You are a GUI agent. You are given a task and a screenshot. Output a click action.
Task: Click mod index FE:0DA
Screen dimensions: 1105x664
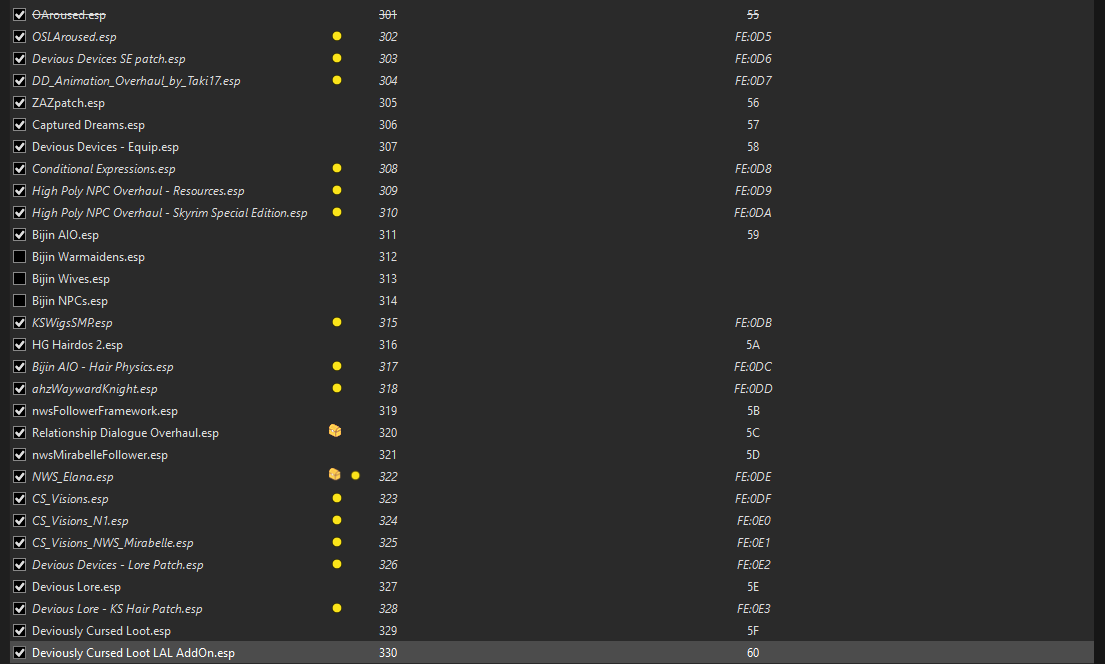point(753,212)
